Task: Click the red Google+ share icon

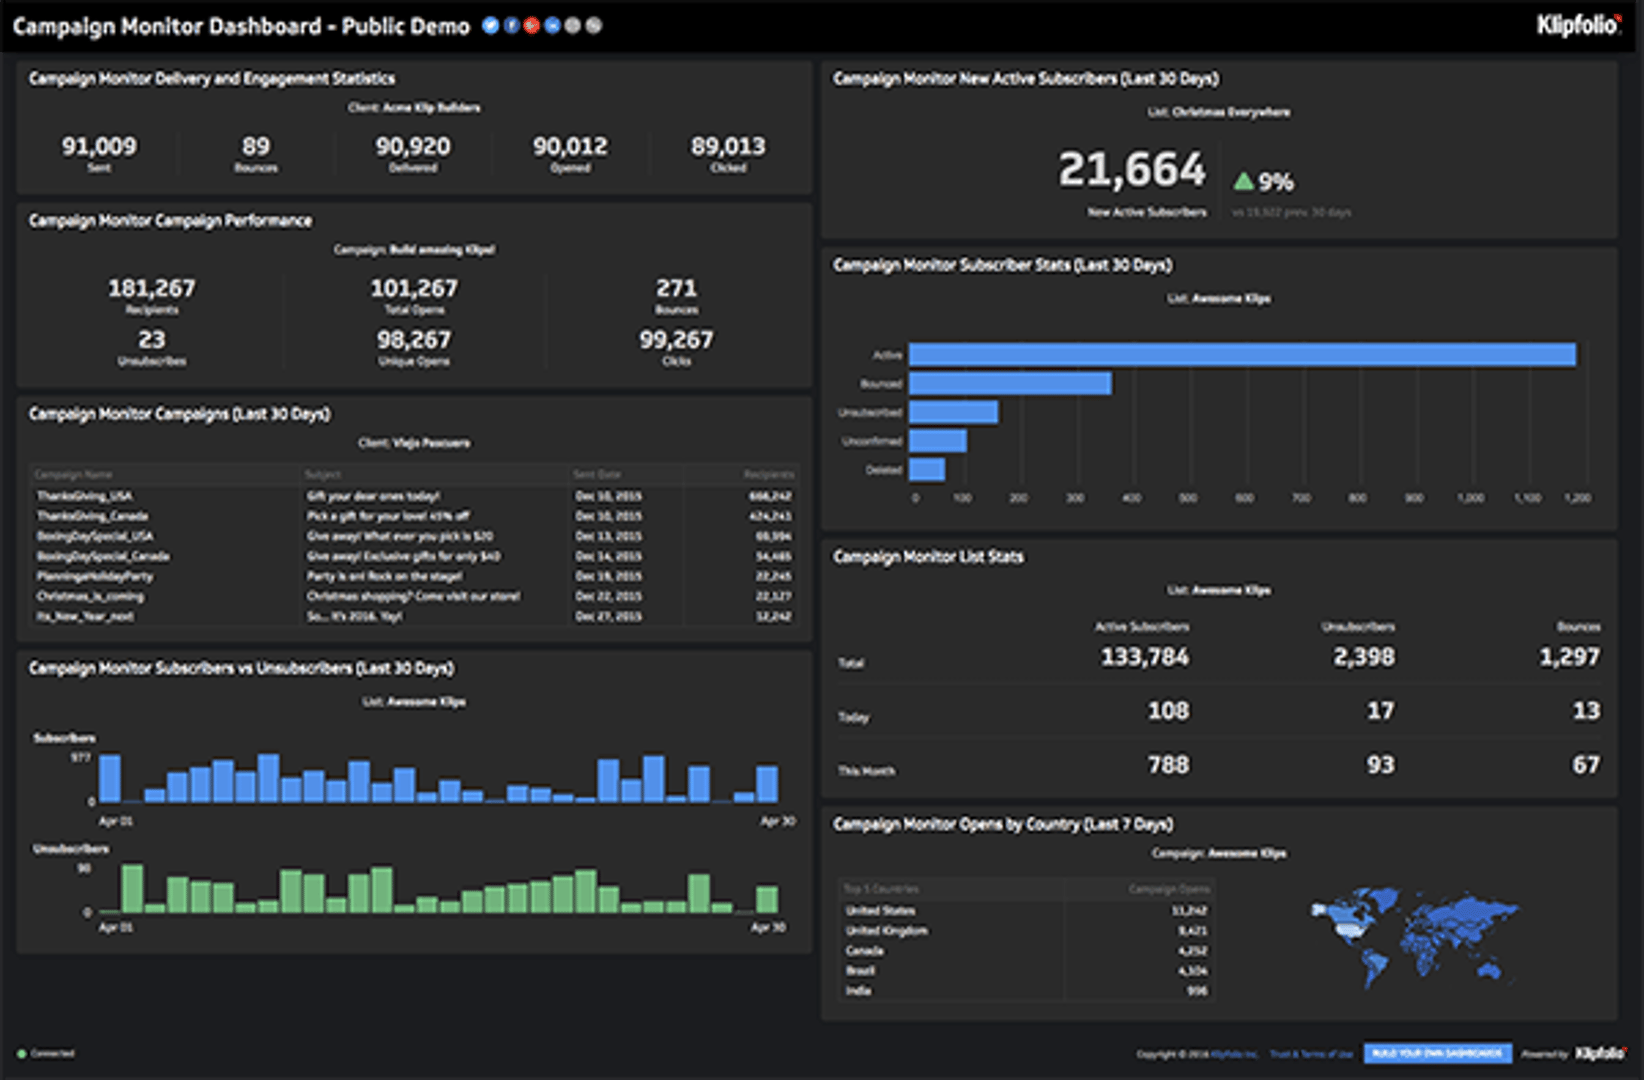Action: [x=532, y=26]
